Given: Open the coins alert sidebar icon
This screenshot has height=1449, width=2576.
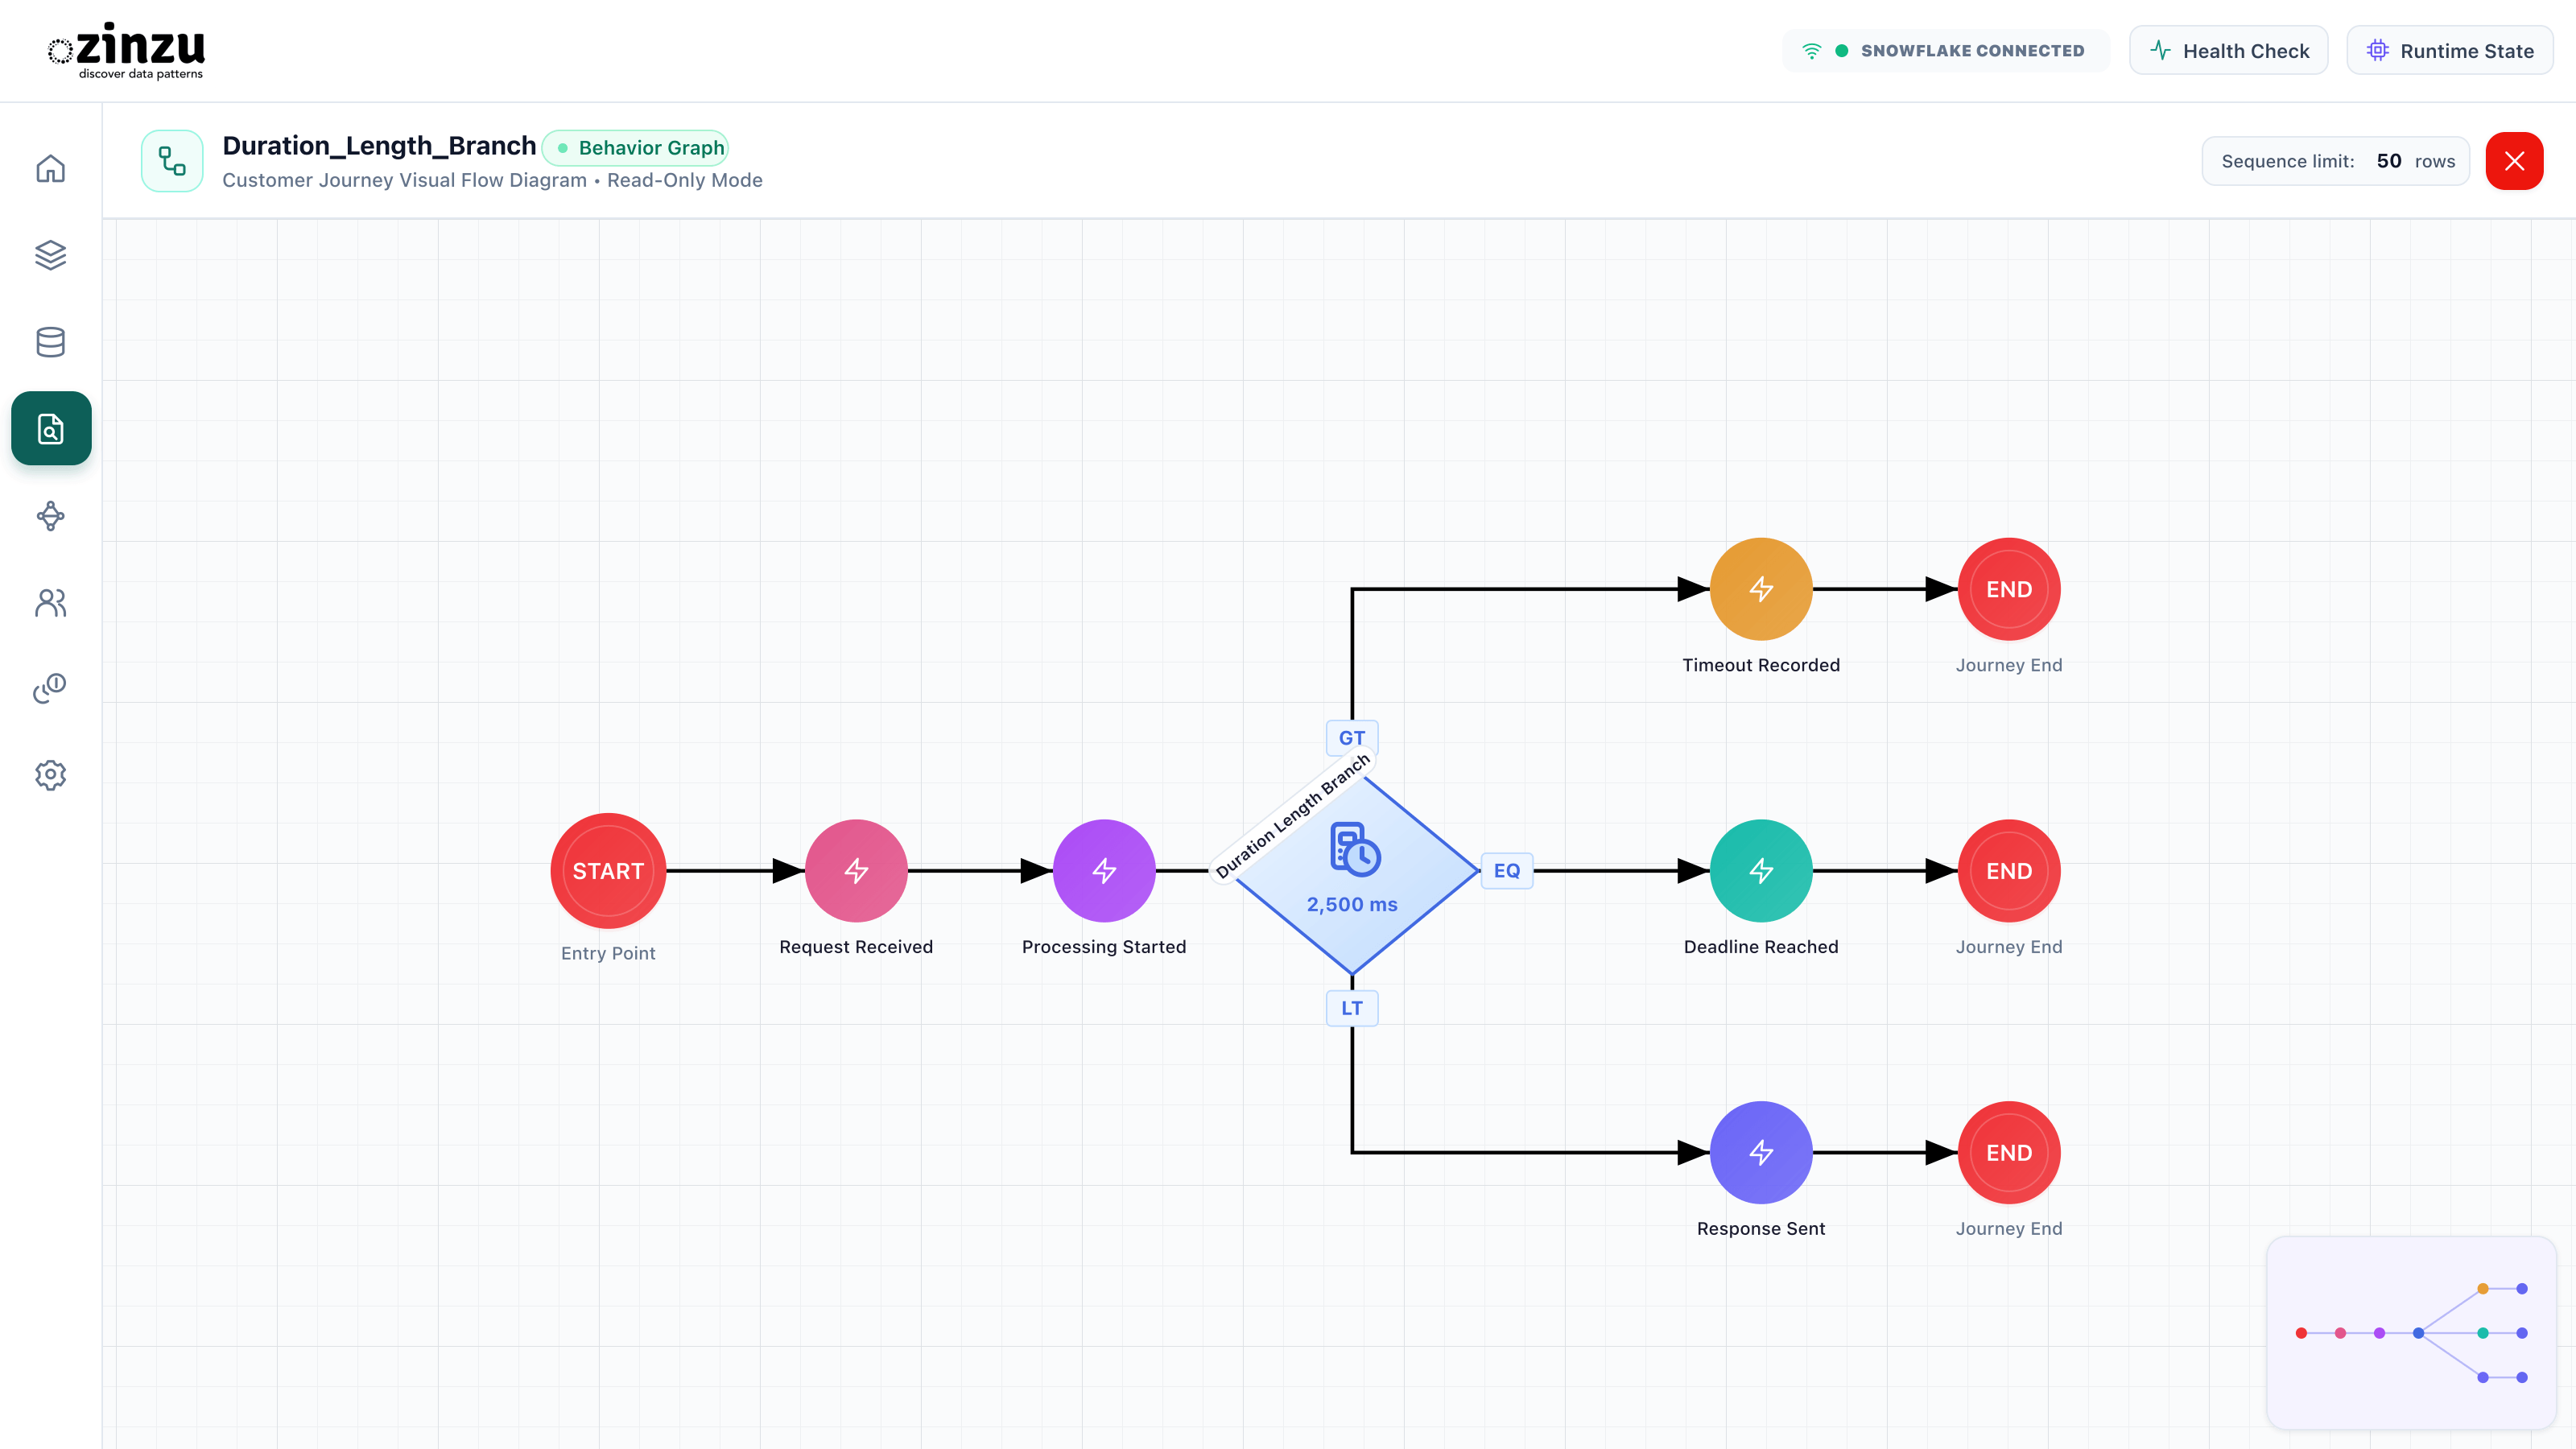Looking at the screenshot, I should coord(50,688).
